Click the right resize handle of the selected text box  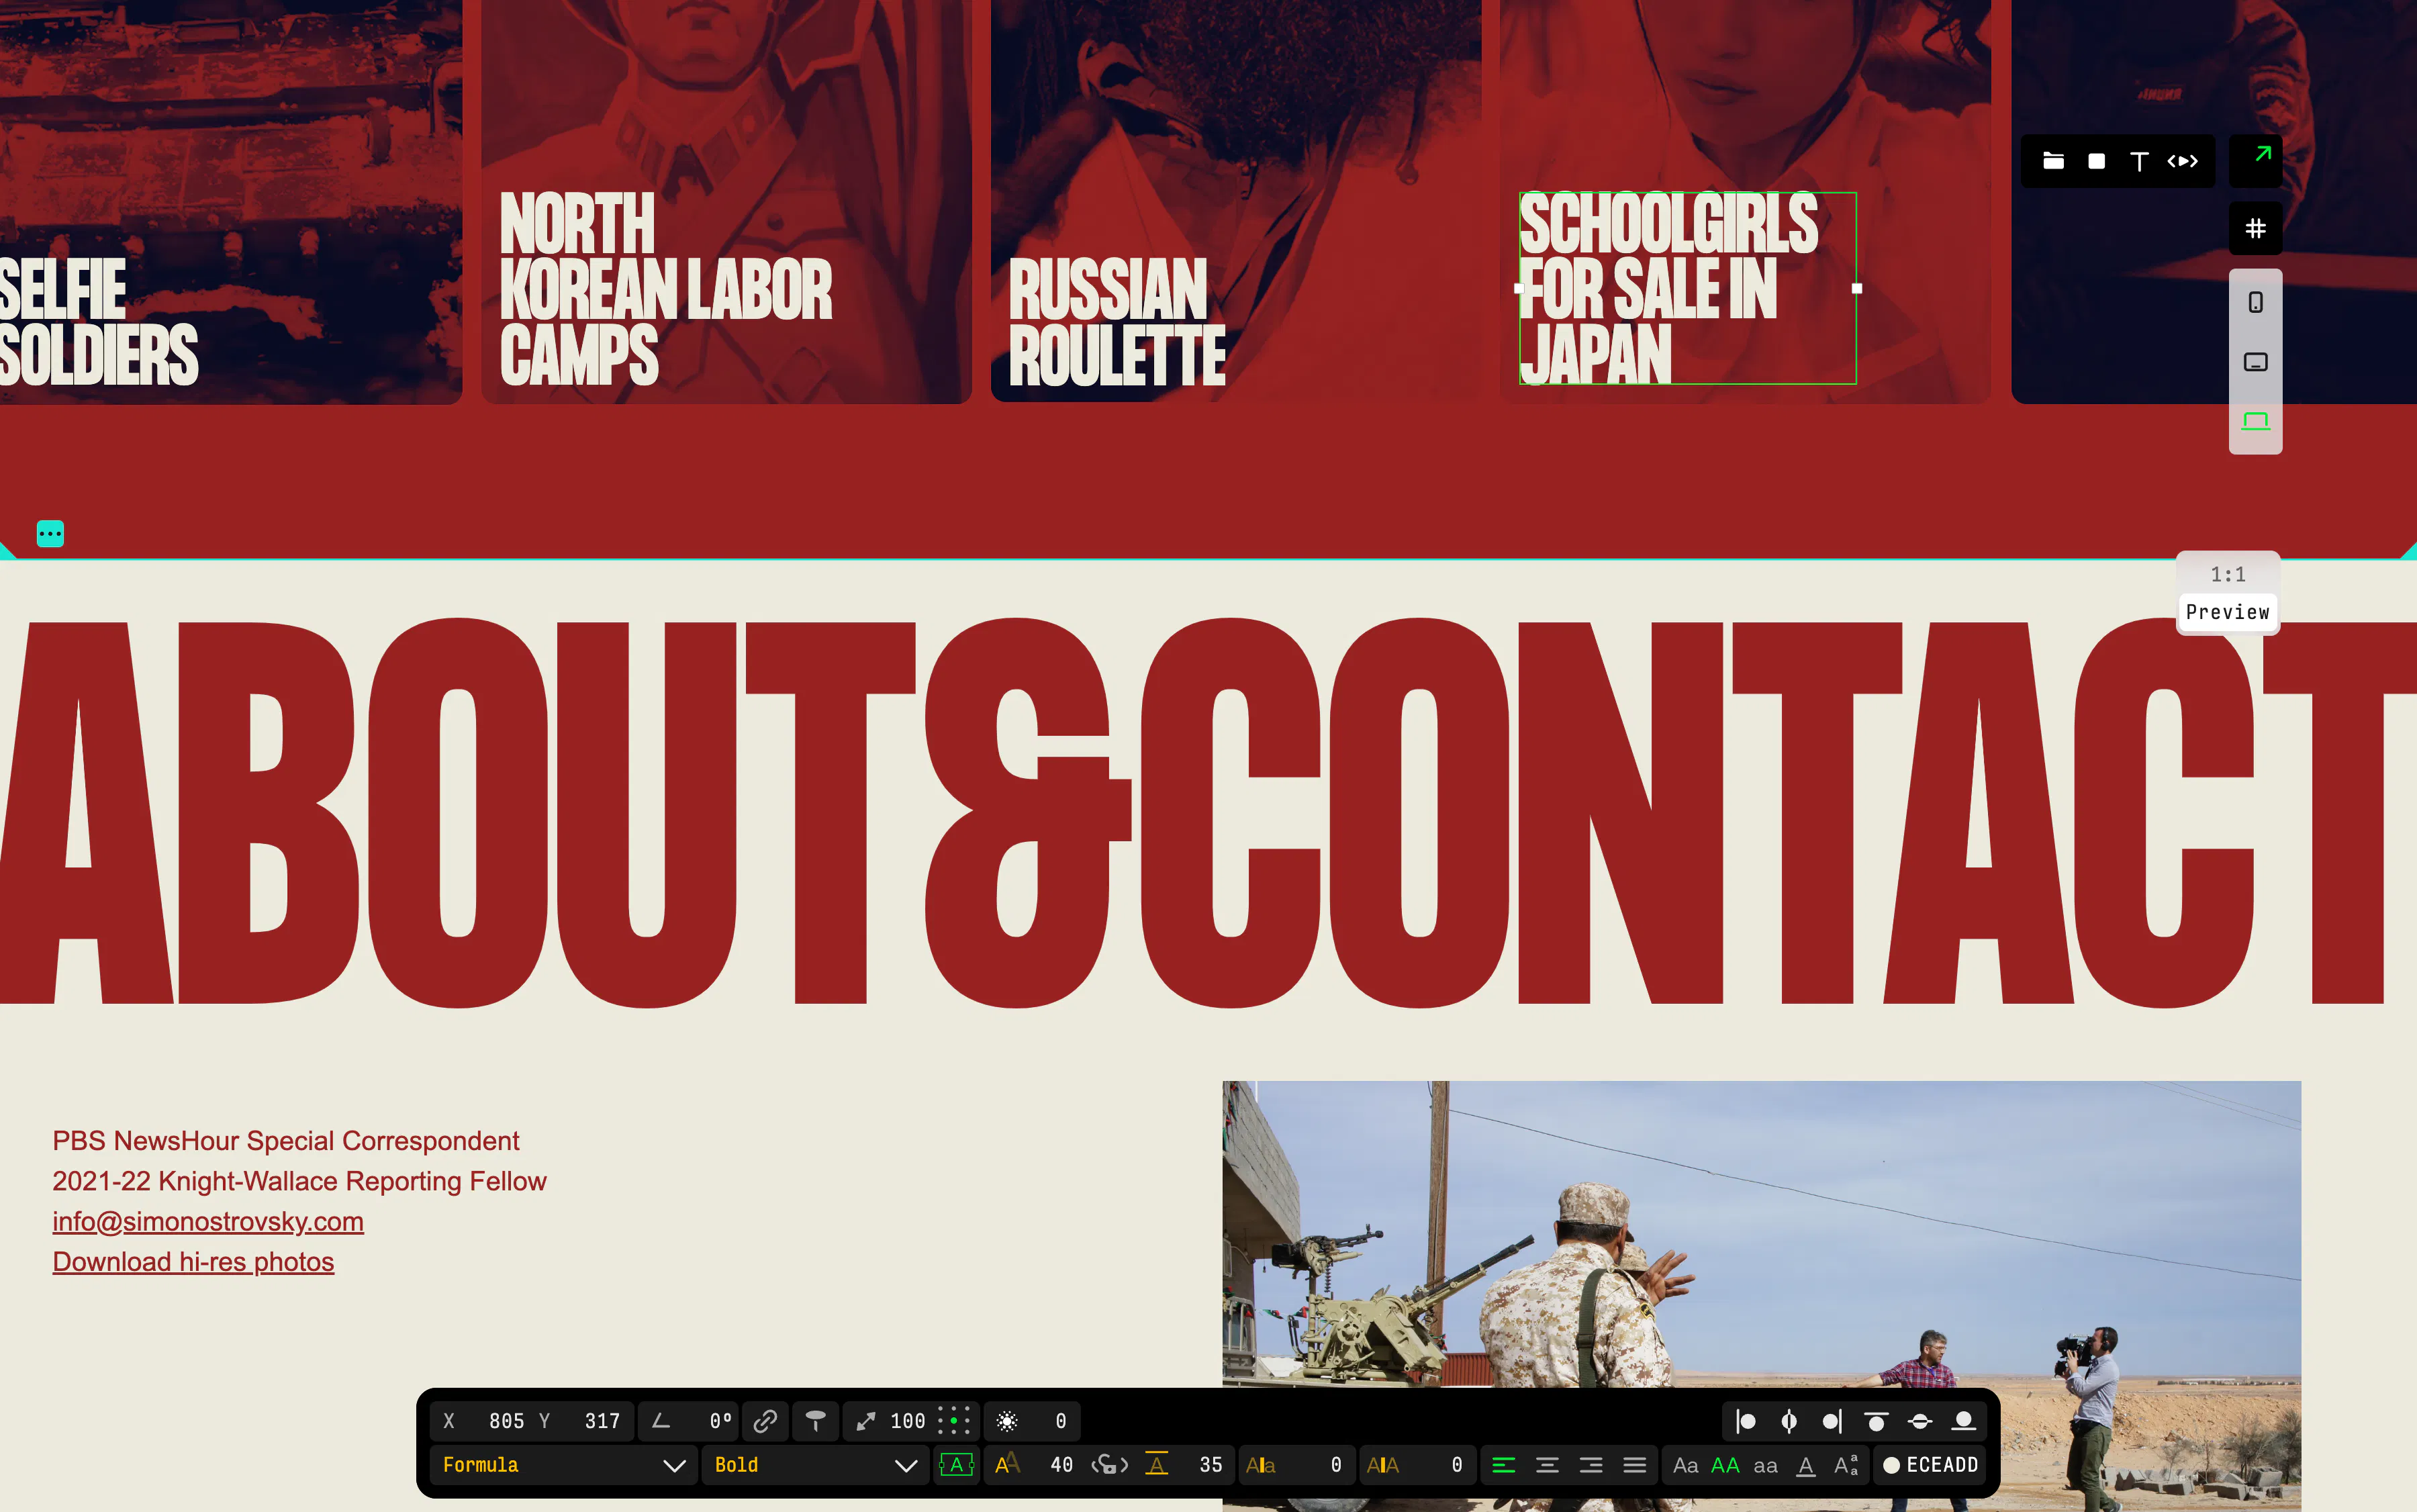click(1857, 288)
